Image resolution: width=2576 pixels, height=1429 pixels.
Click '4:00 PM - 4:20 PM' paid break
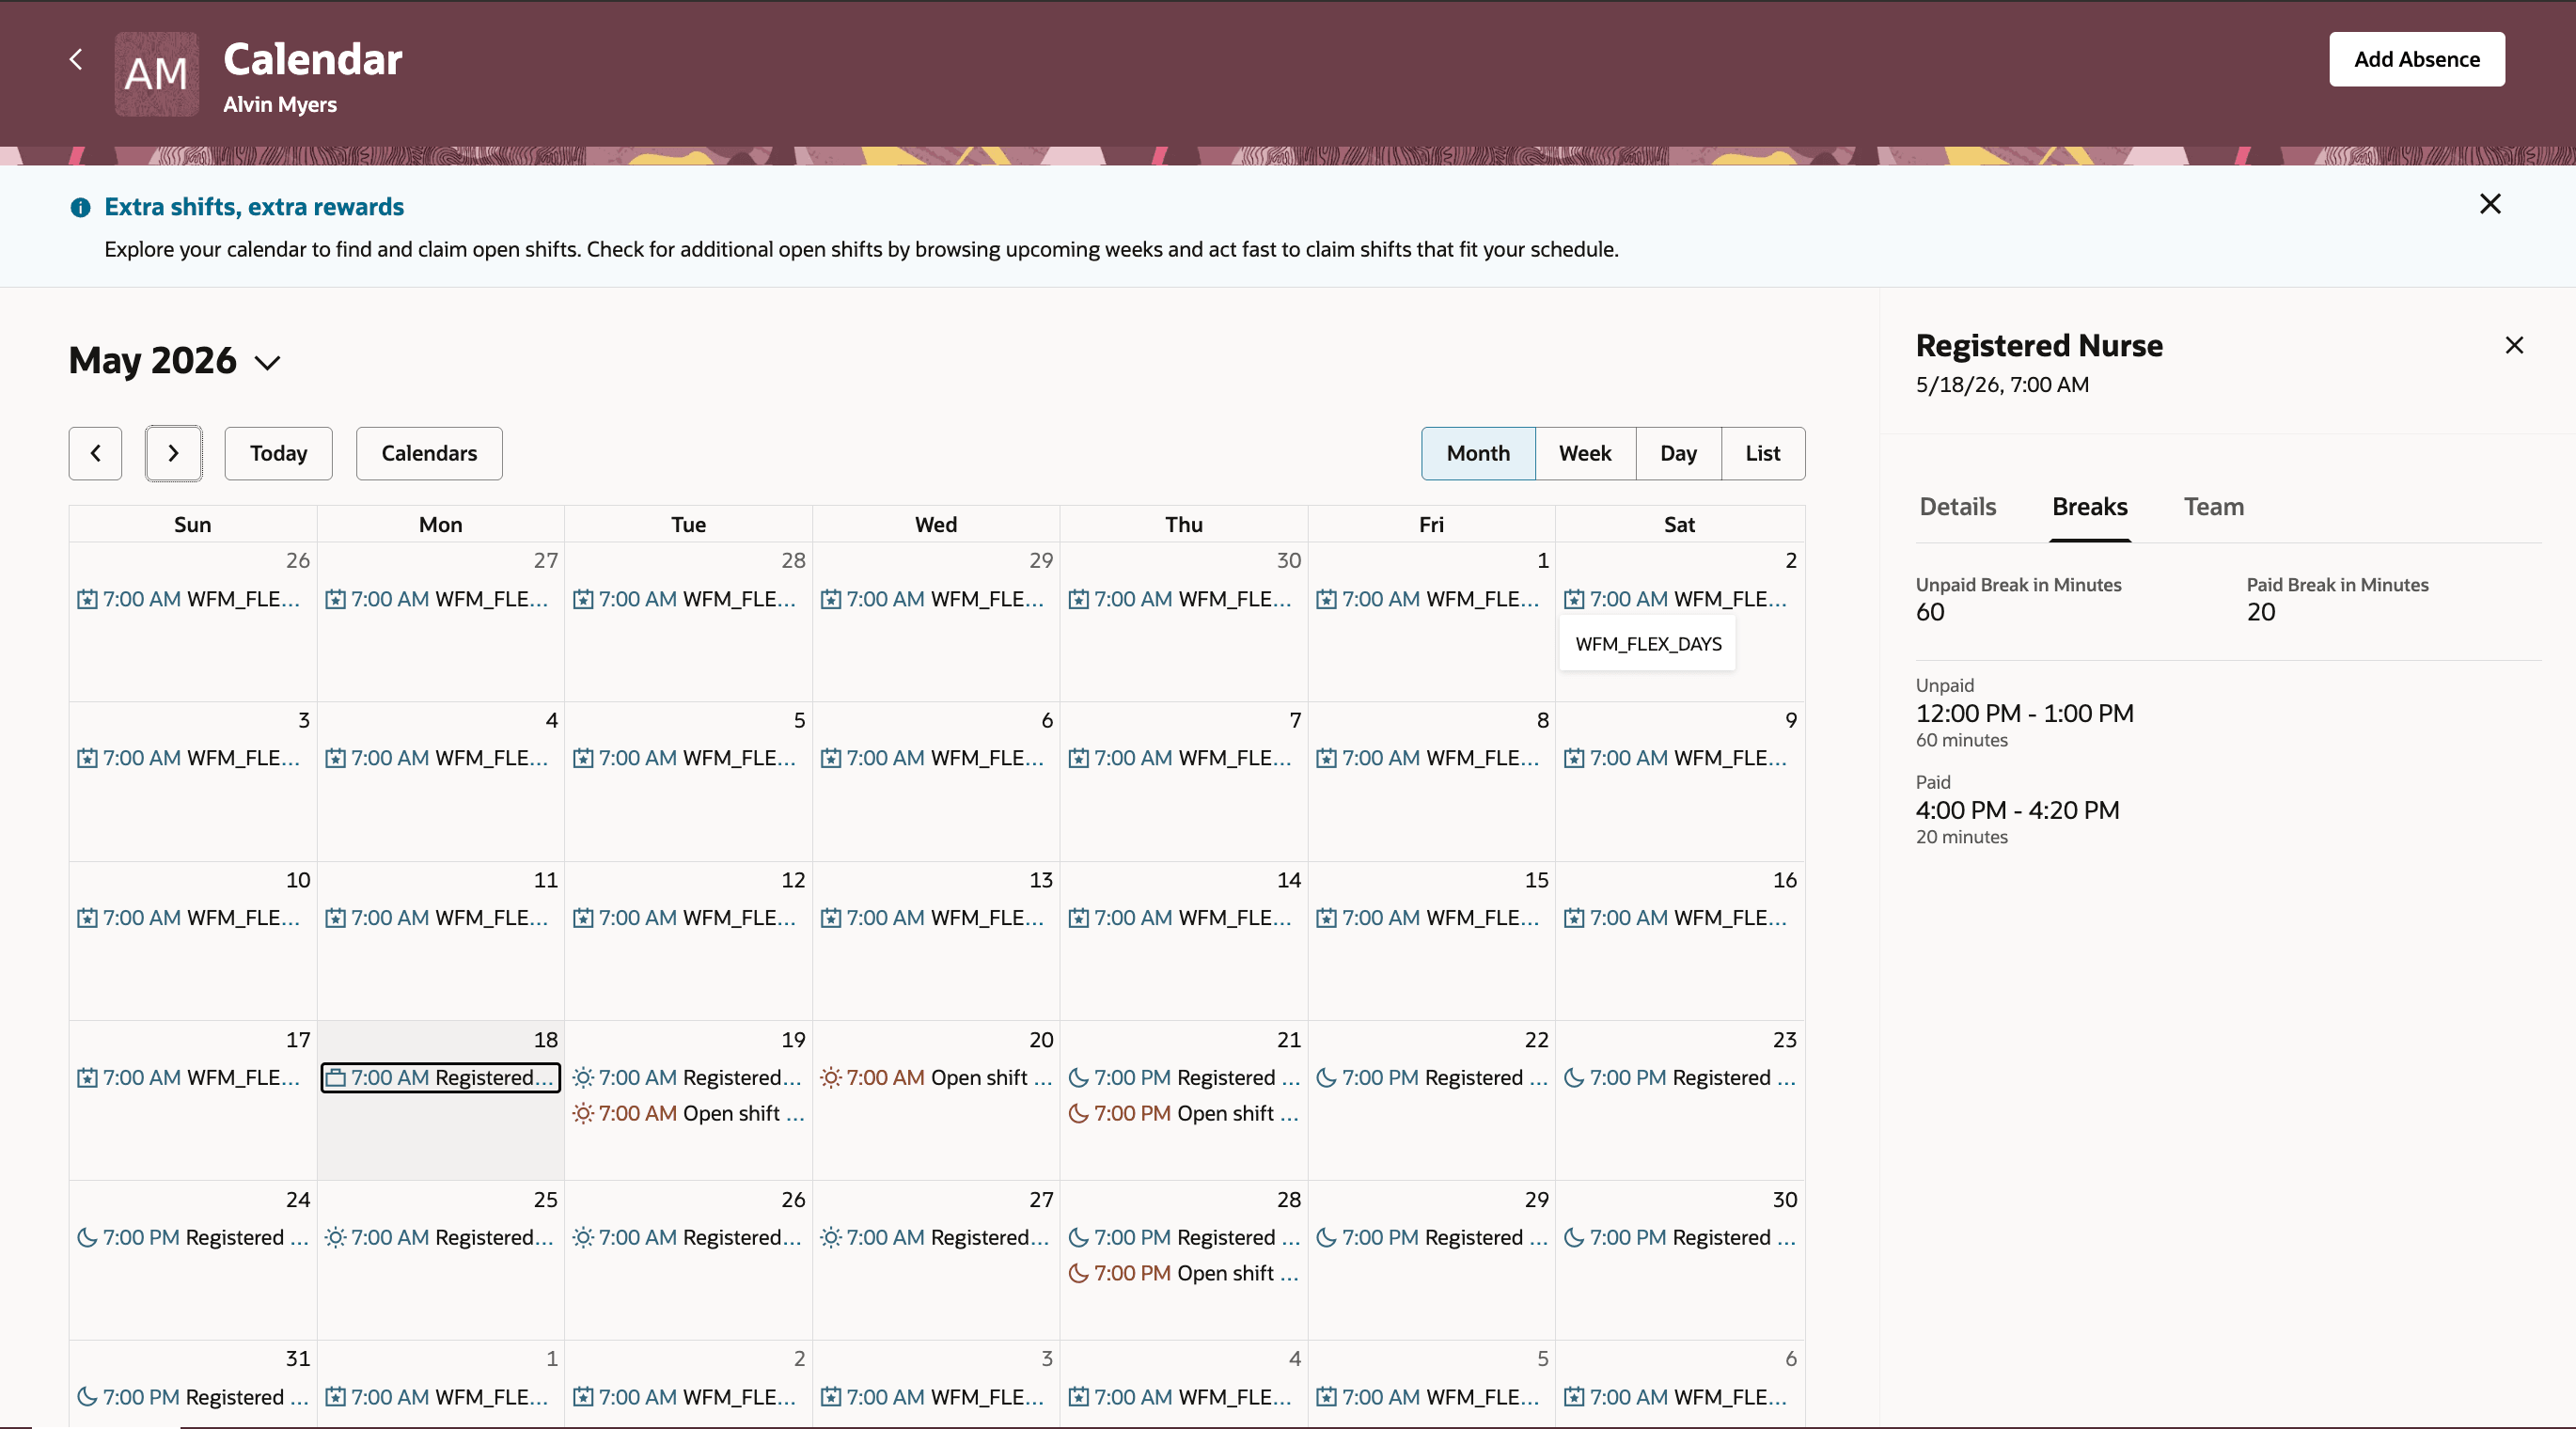[2017, 810]
